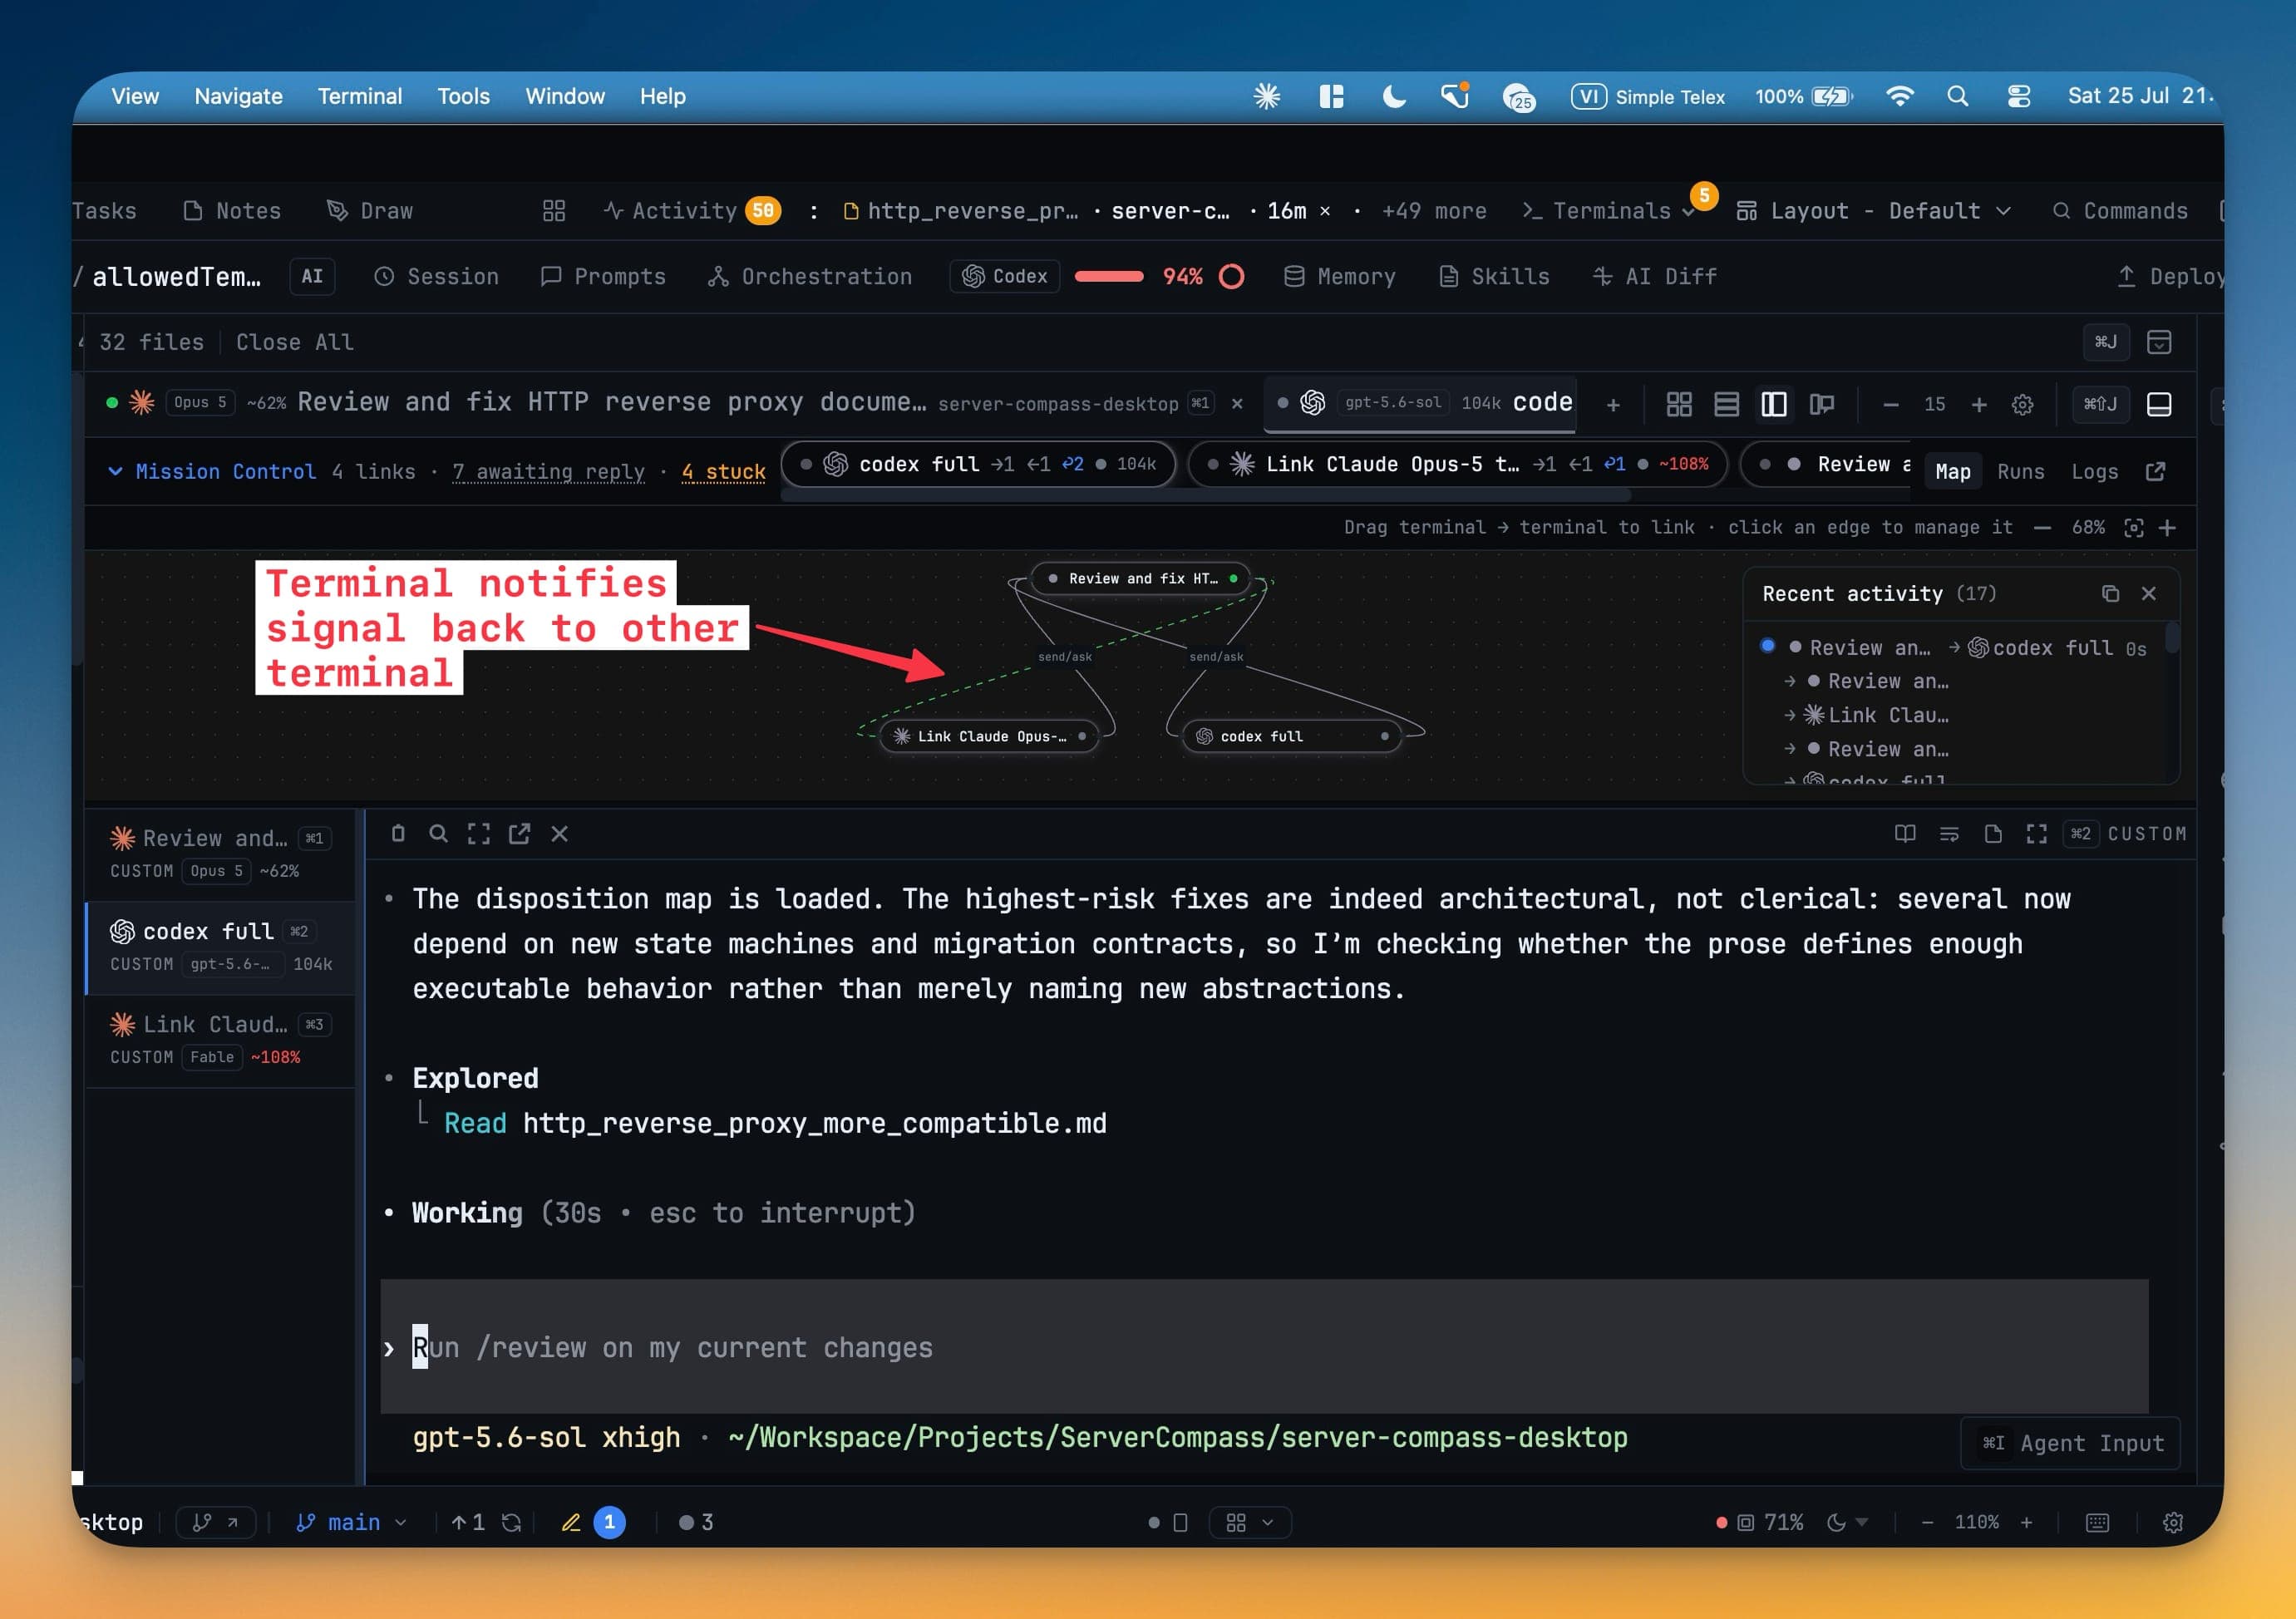Clear terminal with trash icon

coord(398,833)
